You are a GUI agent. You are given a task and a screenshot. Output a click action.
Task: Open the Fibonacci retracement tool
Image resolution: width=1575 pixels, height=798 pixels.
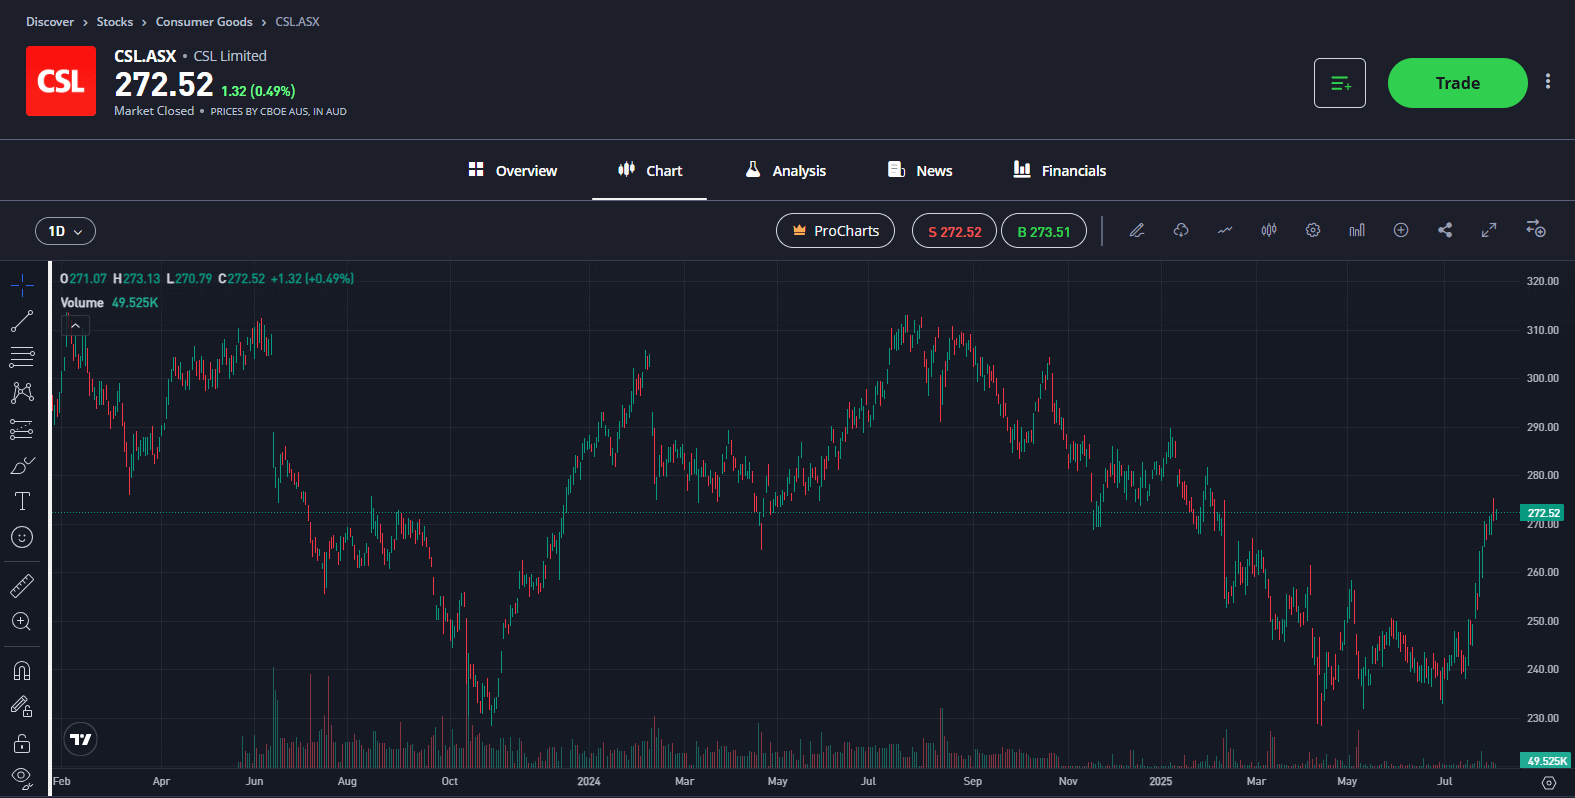tap(22, 357)
